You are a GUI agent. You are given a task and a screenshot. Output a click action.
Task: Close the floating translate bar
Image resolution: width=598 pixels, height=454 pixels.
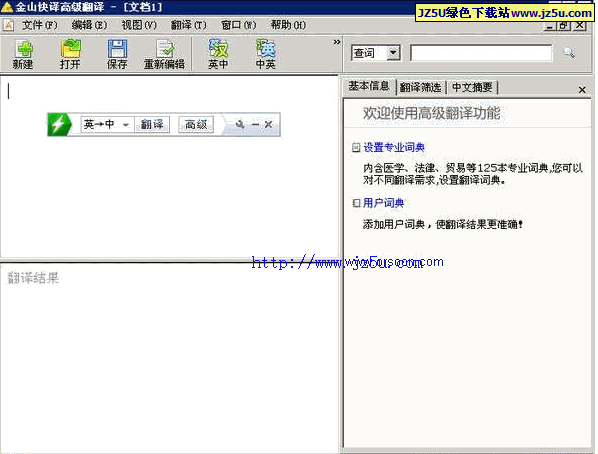tap(268, 124)
